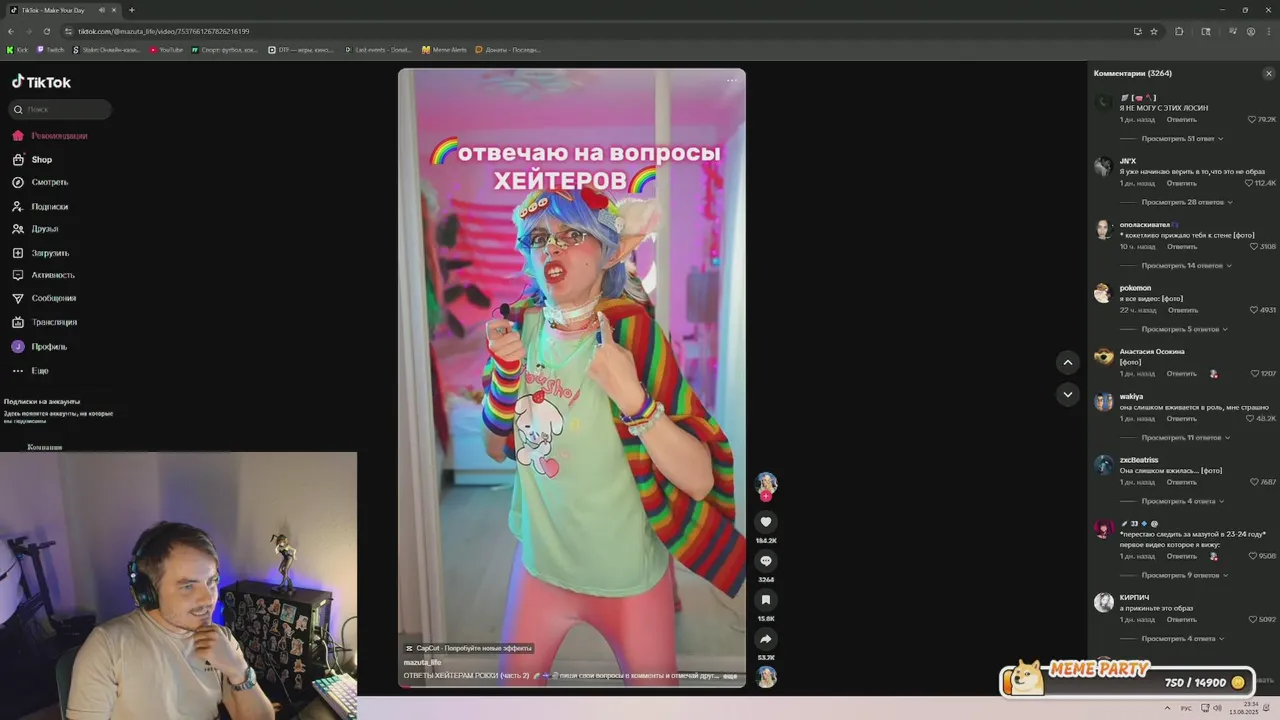Open Активность in sidebar
1280x720 pixels.
pos(43,275)
